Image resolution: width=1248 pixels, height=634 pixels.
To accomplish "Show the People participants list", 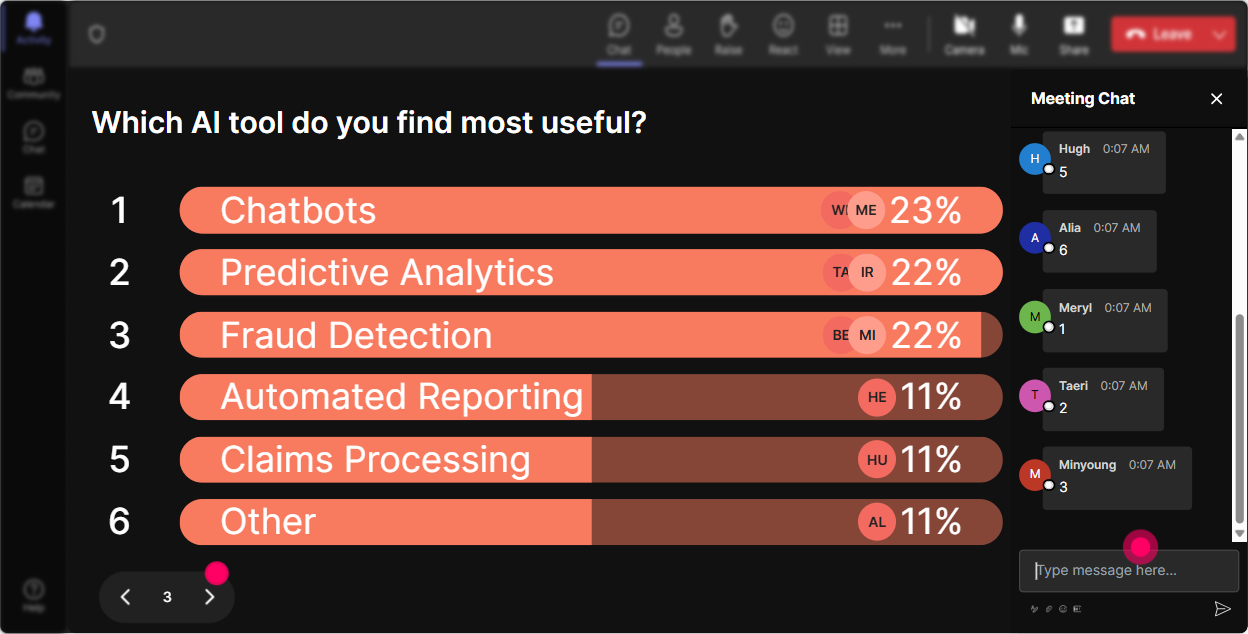I will click(x=674, y=34).
